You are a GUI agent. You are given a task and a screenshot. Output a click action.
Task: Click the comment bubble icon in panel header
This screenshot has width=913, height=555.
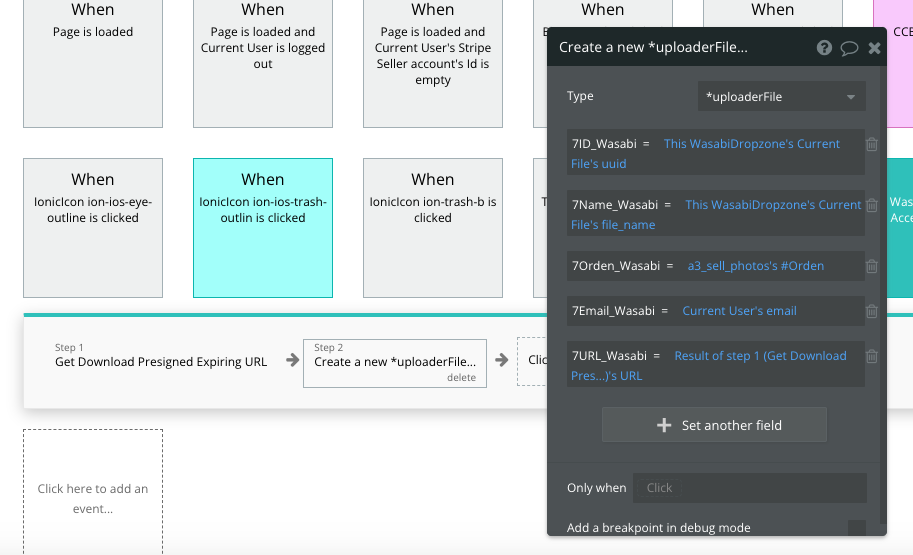pyautogui.click(x=849, y=48)
